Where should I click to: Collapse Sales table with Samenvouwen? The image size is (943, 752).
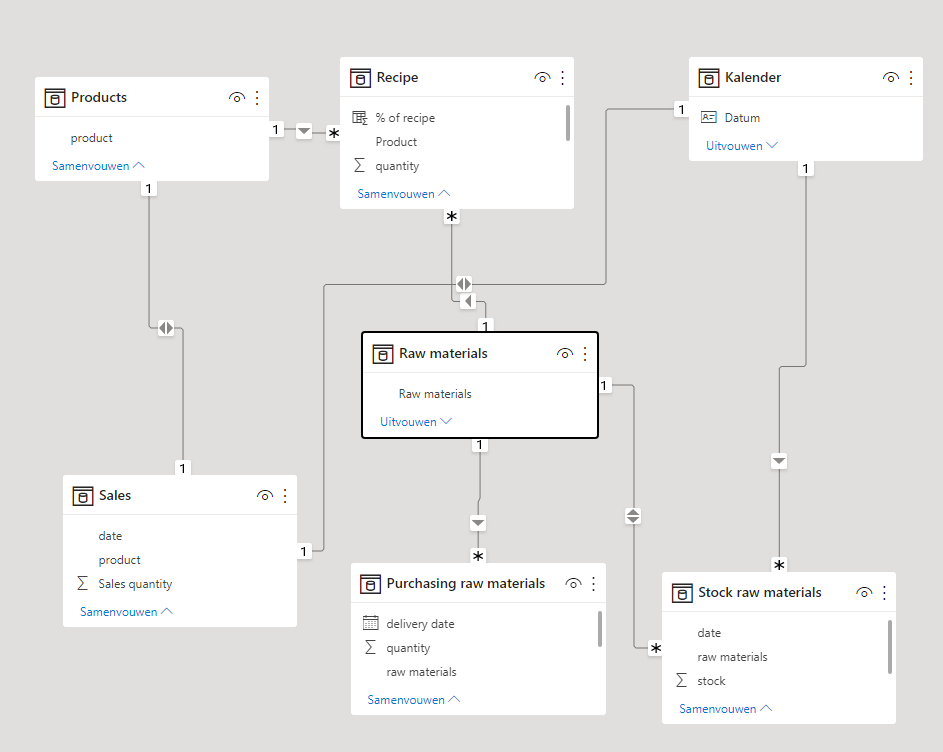pyautogui.click(x=126, y=612)
